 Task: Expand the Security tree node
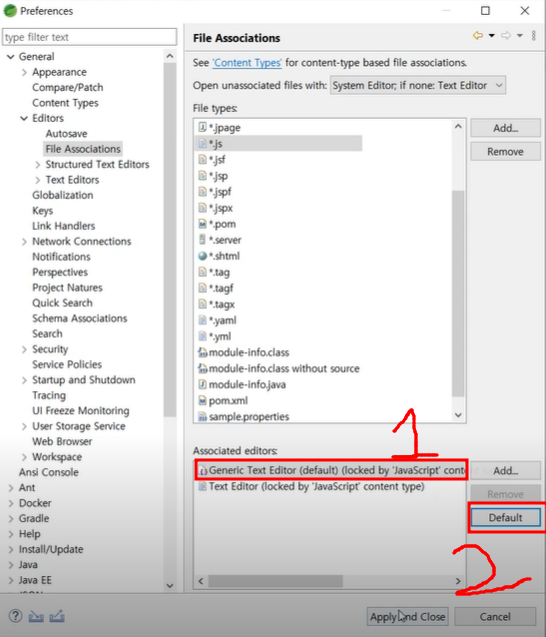point(24,349)
